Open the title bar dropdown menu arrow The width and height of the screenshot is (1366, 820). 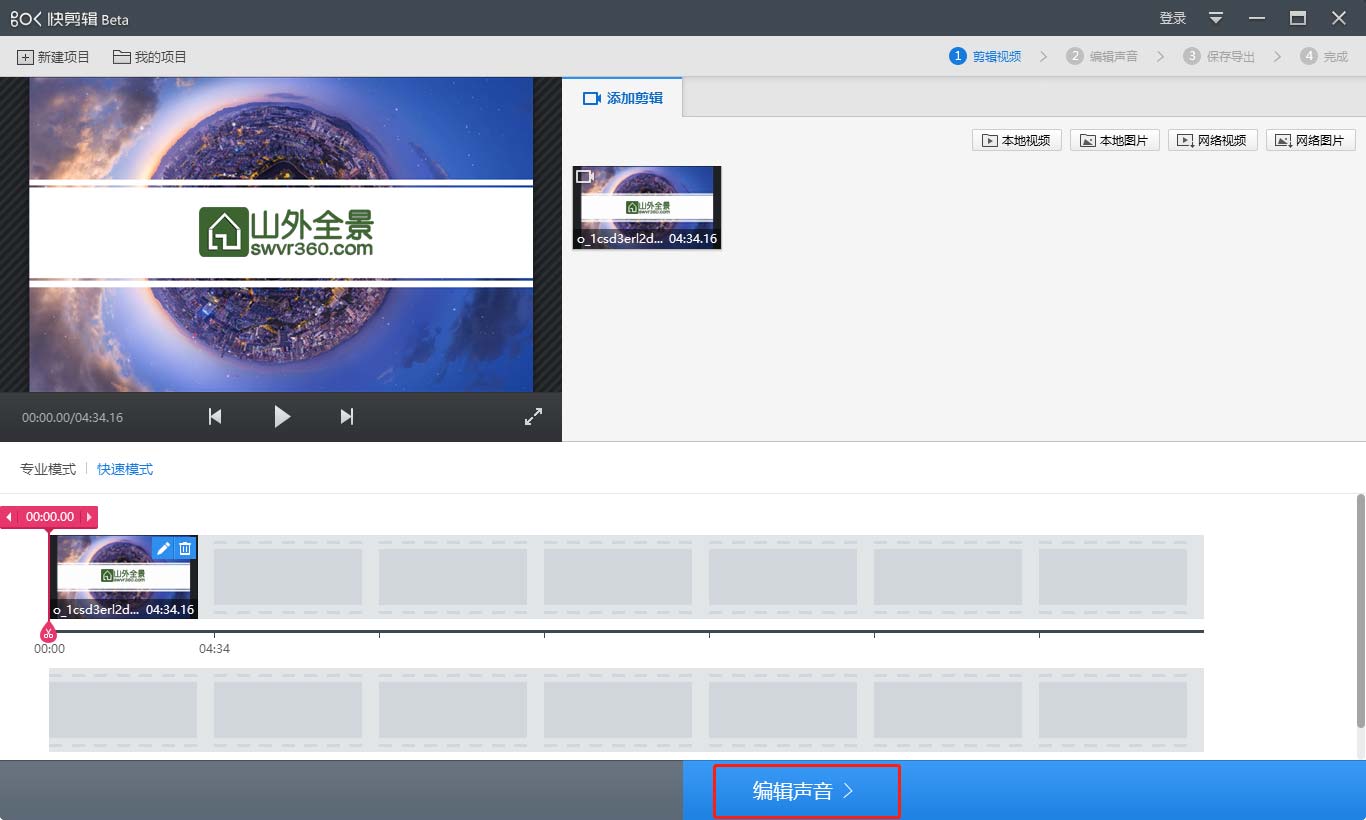pos(1216,18)
